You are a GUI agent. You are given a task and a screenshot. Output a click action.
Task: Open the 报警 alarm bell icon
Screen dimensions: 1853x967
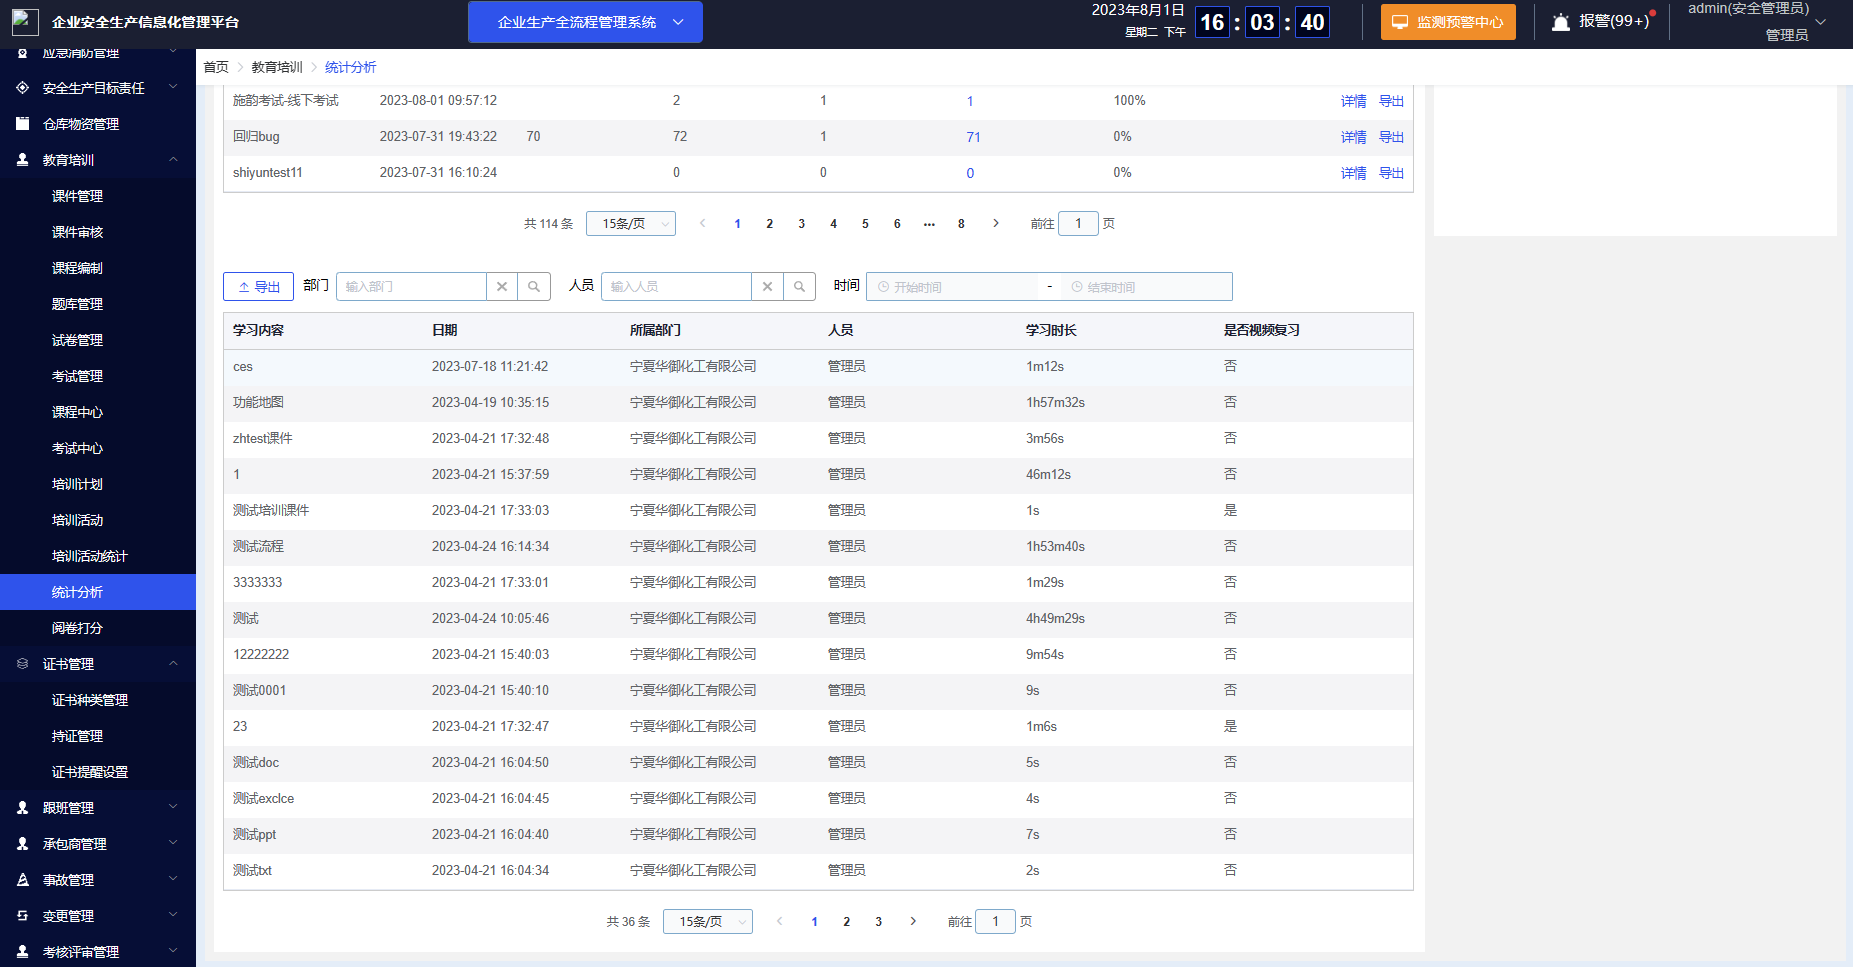pyautogui.click(x=1561, y=22)
